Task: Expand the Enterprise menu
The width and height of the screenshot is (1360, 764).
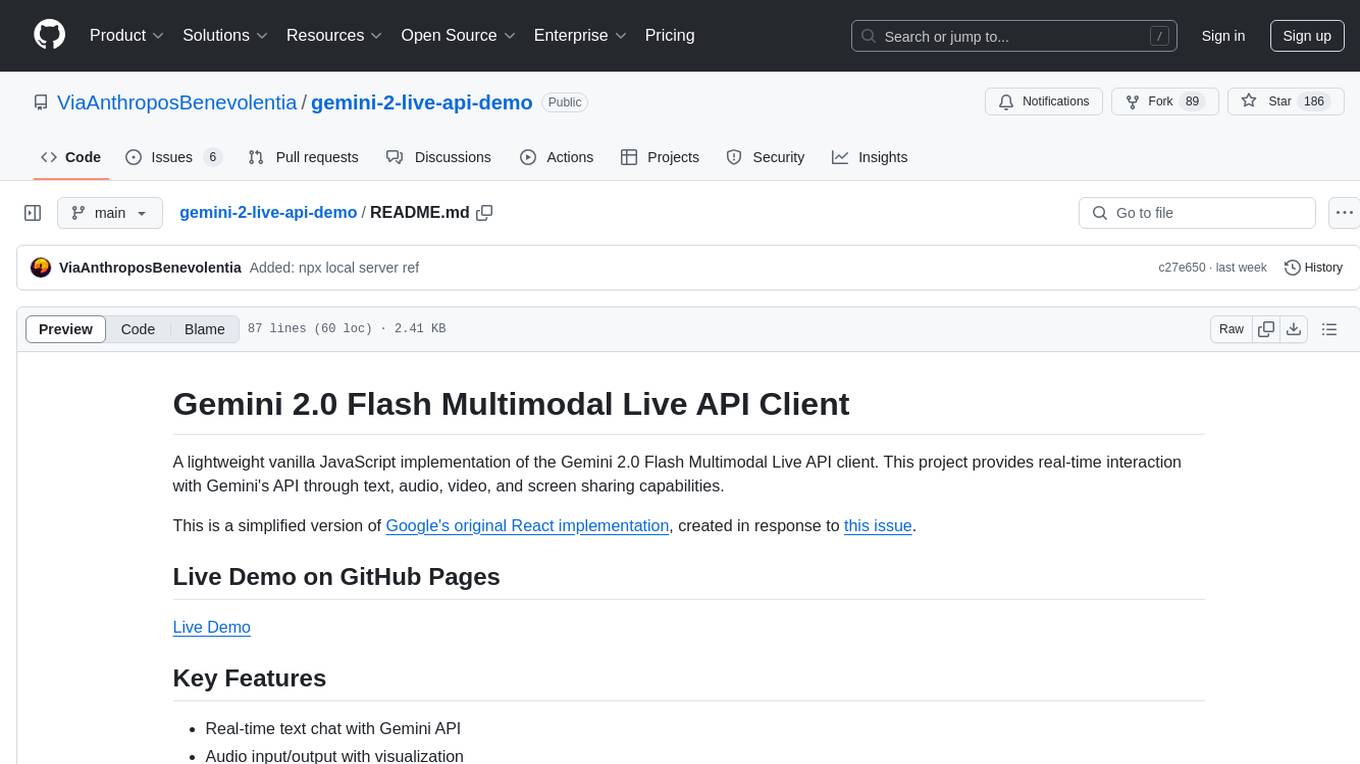Action: 580,35
